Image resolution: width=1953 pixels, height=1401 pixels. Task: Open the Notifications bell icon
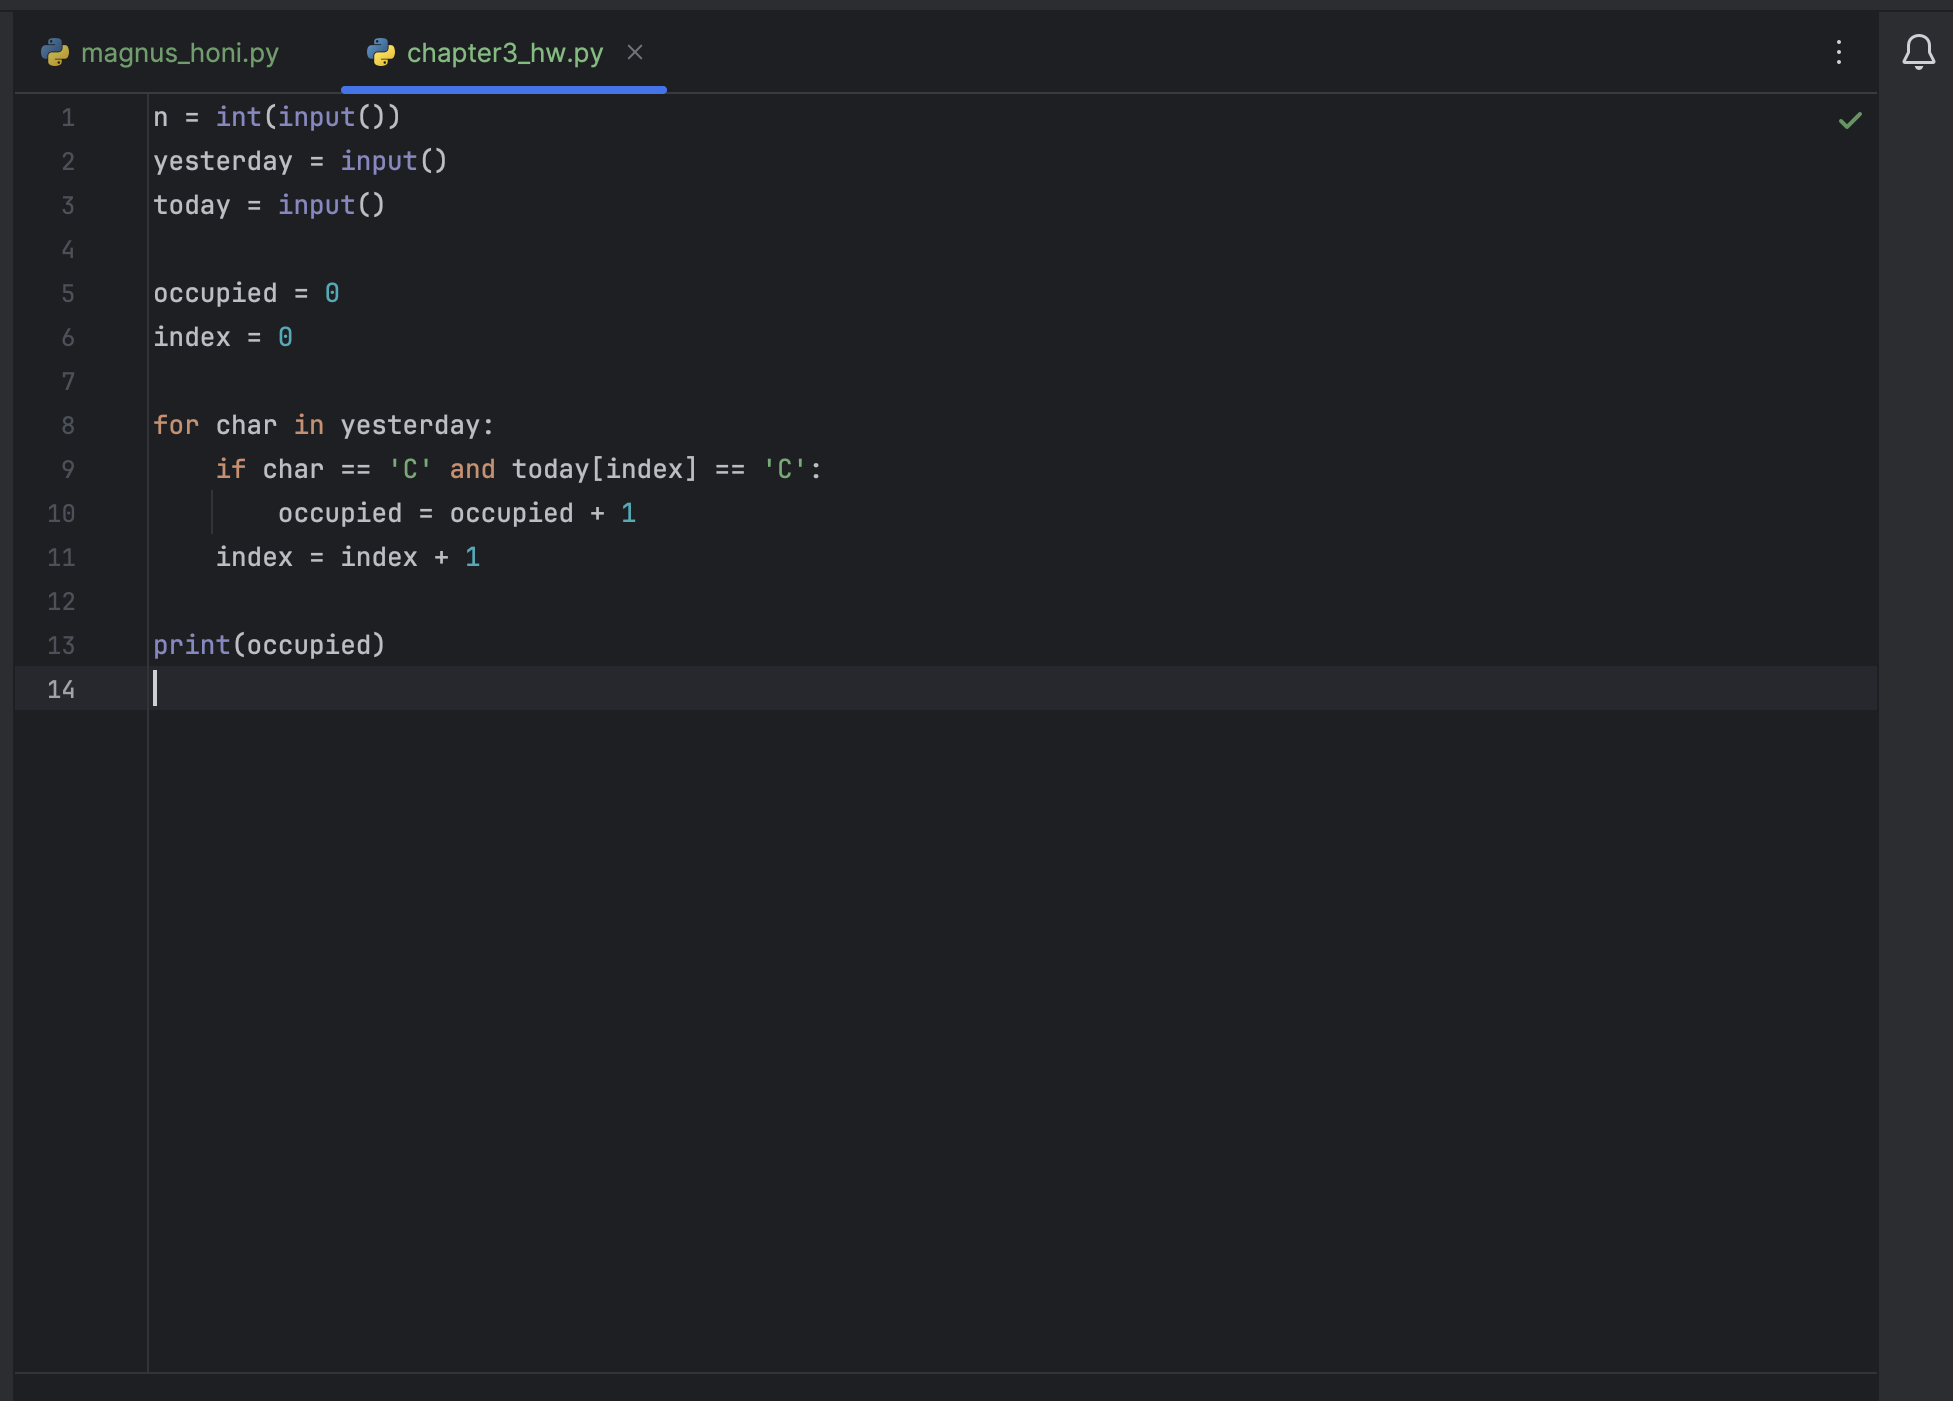pyautogui.click(x=1917, y=52)
